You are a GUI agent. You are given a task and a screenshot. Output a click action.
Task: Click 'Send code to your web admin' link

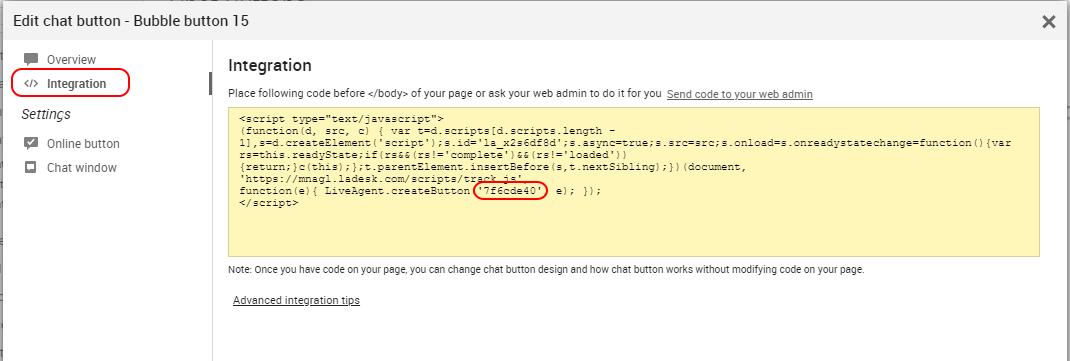point(740,94)
